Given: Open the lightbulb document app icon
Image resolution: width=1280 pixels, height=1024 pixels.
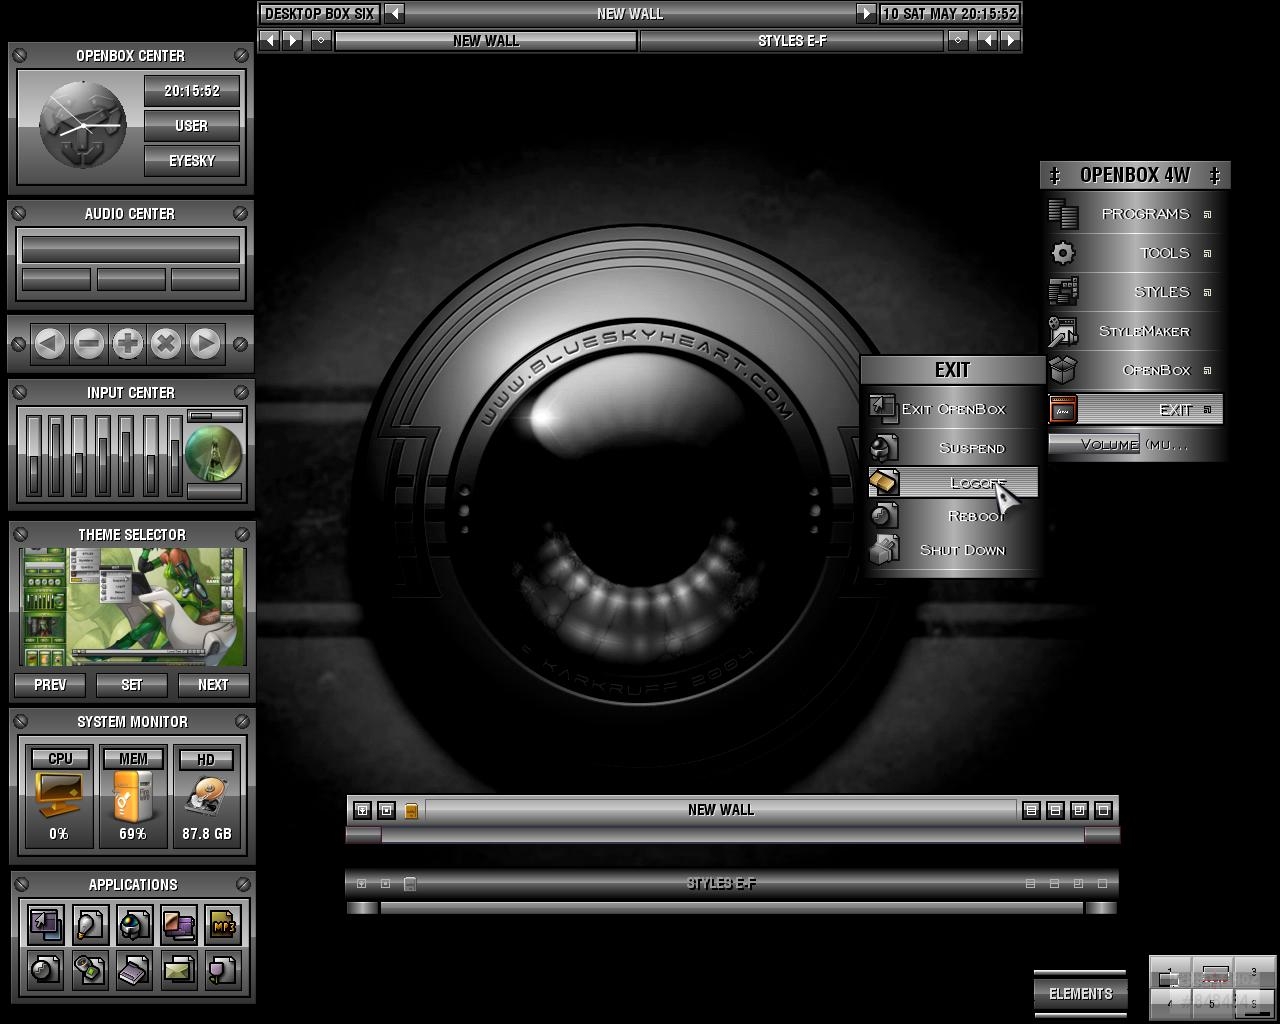Looking at the screenshot, I should pos(90,925).
